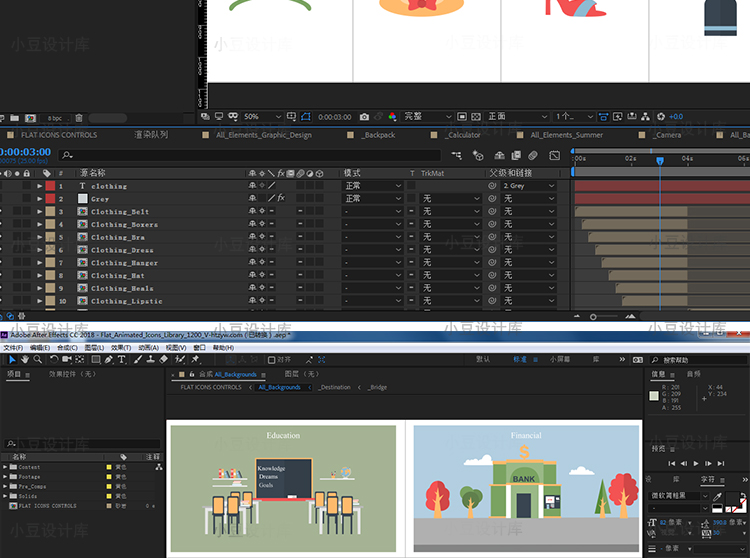Image resolution: width=750 pixels, height=558 pixels.
Task: Toggle the Snapping 对齐 checkbox
Action: [272, 360]
